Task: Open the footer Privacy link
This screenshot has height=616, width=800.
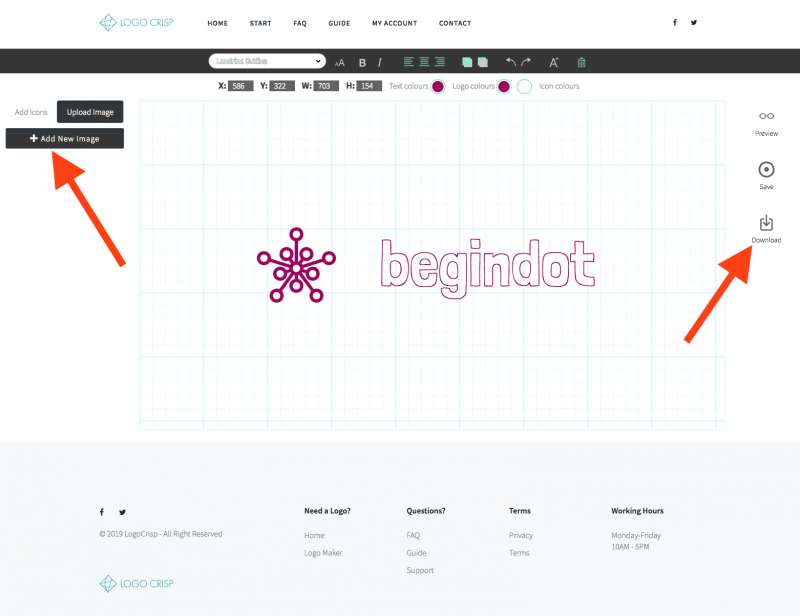Action: click(x=520, y=535)
